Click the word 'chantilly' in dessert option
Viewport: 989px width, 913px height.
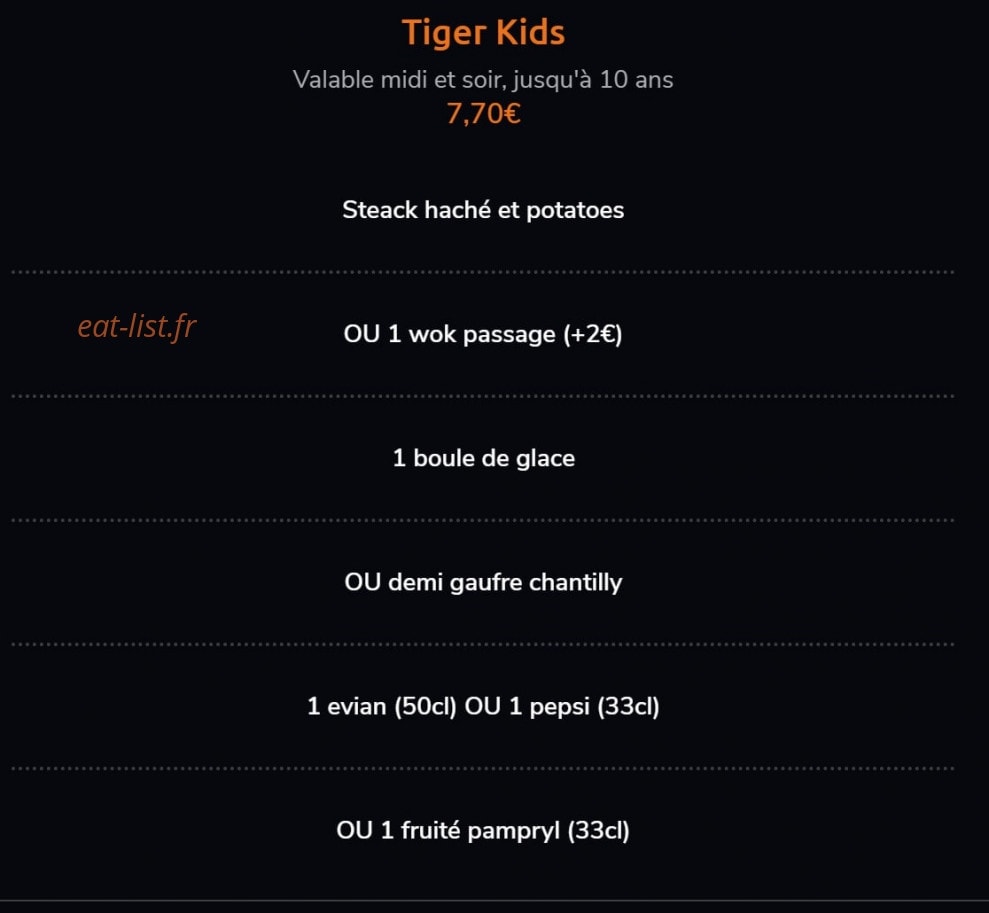pyautogui.click(x=575, y=583)
